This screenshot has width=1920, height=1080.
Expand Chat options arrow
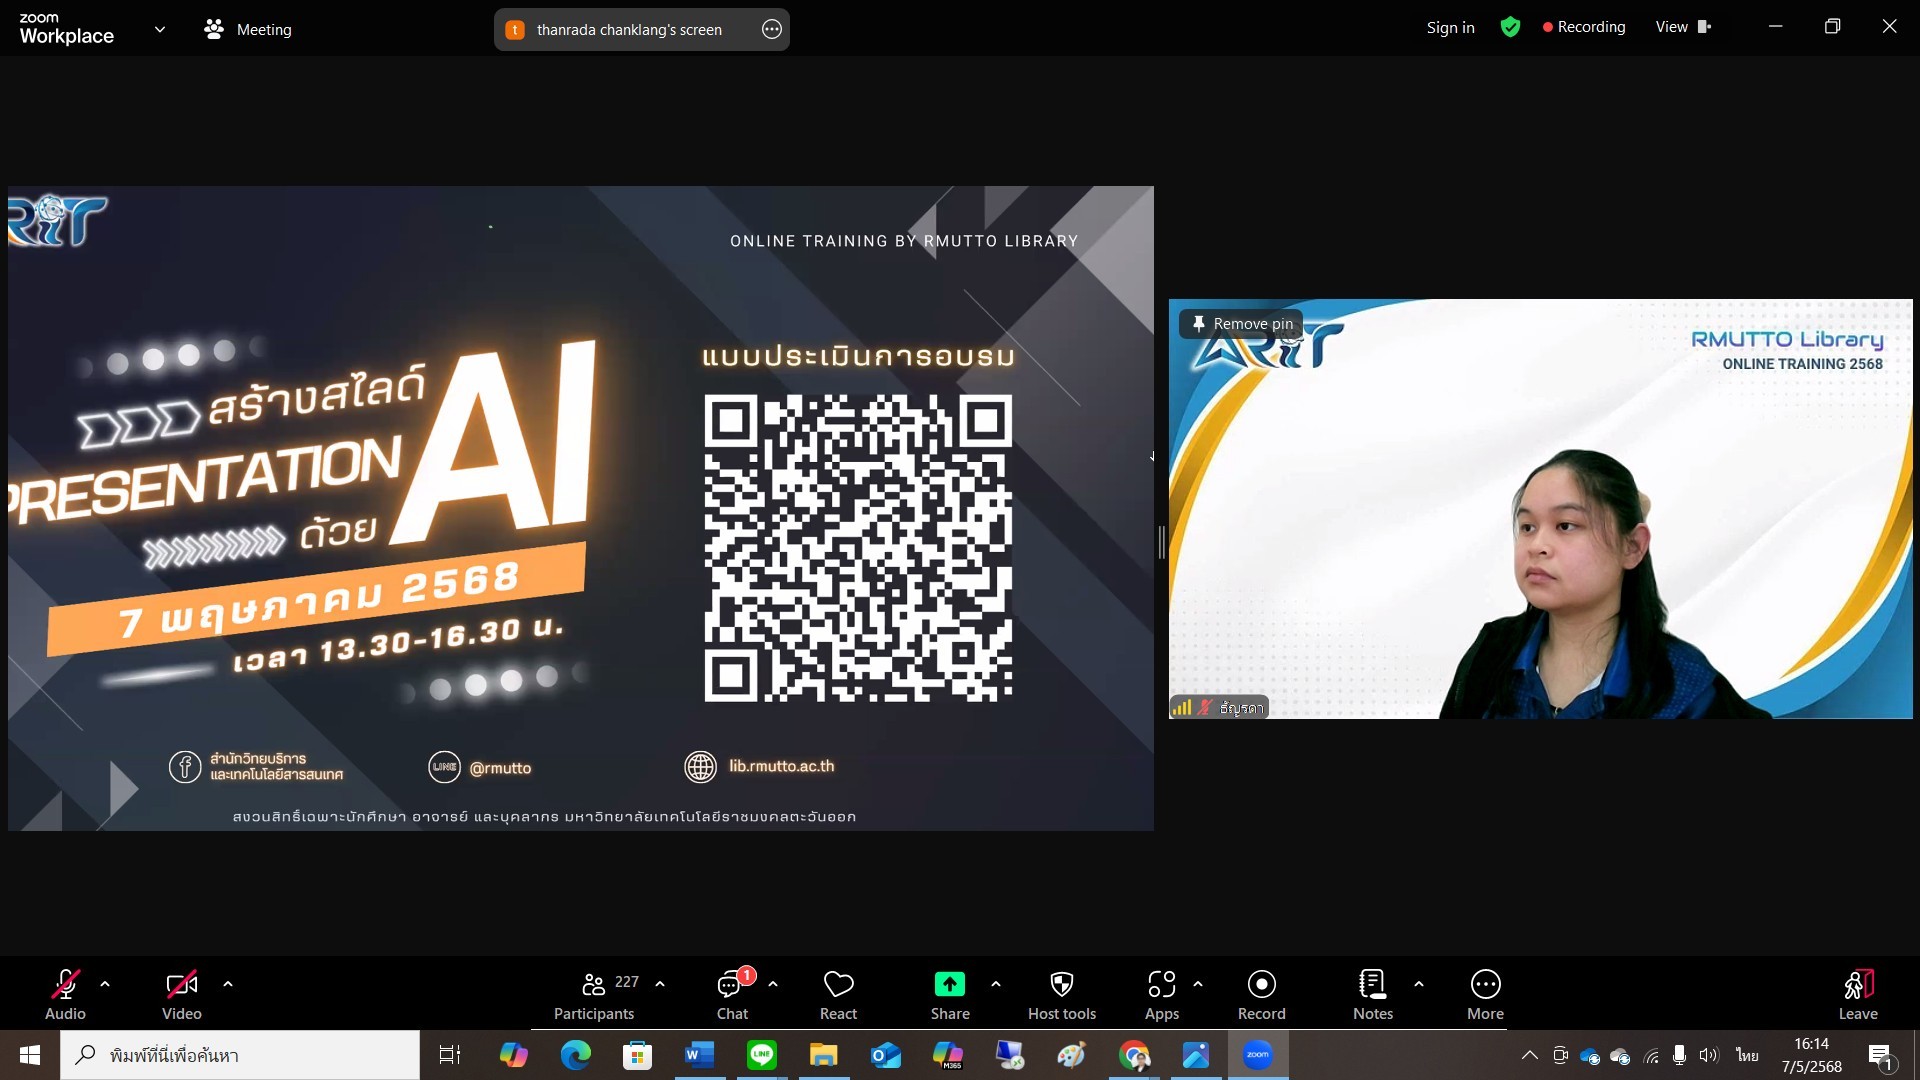773,985
